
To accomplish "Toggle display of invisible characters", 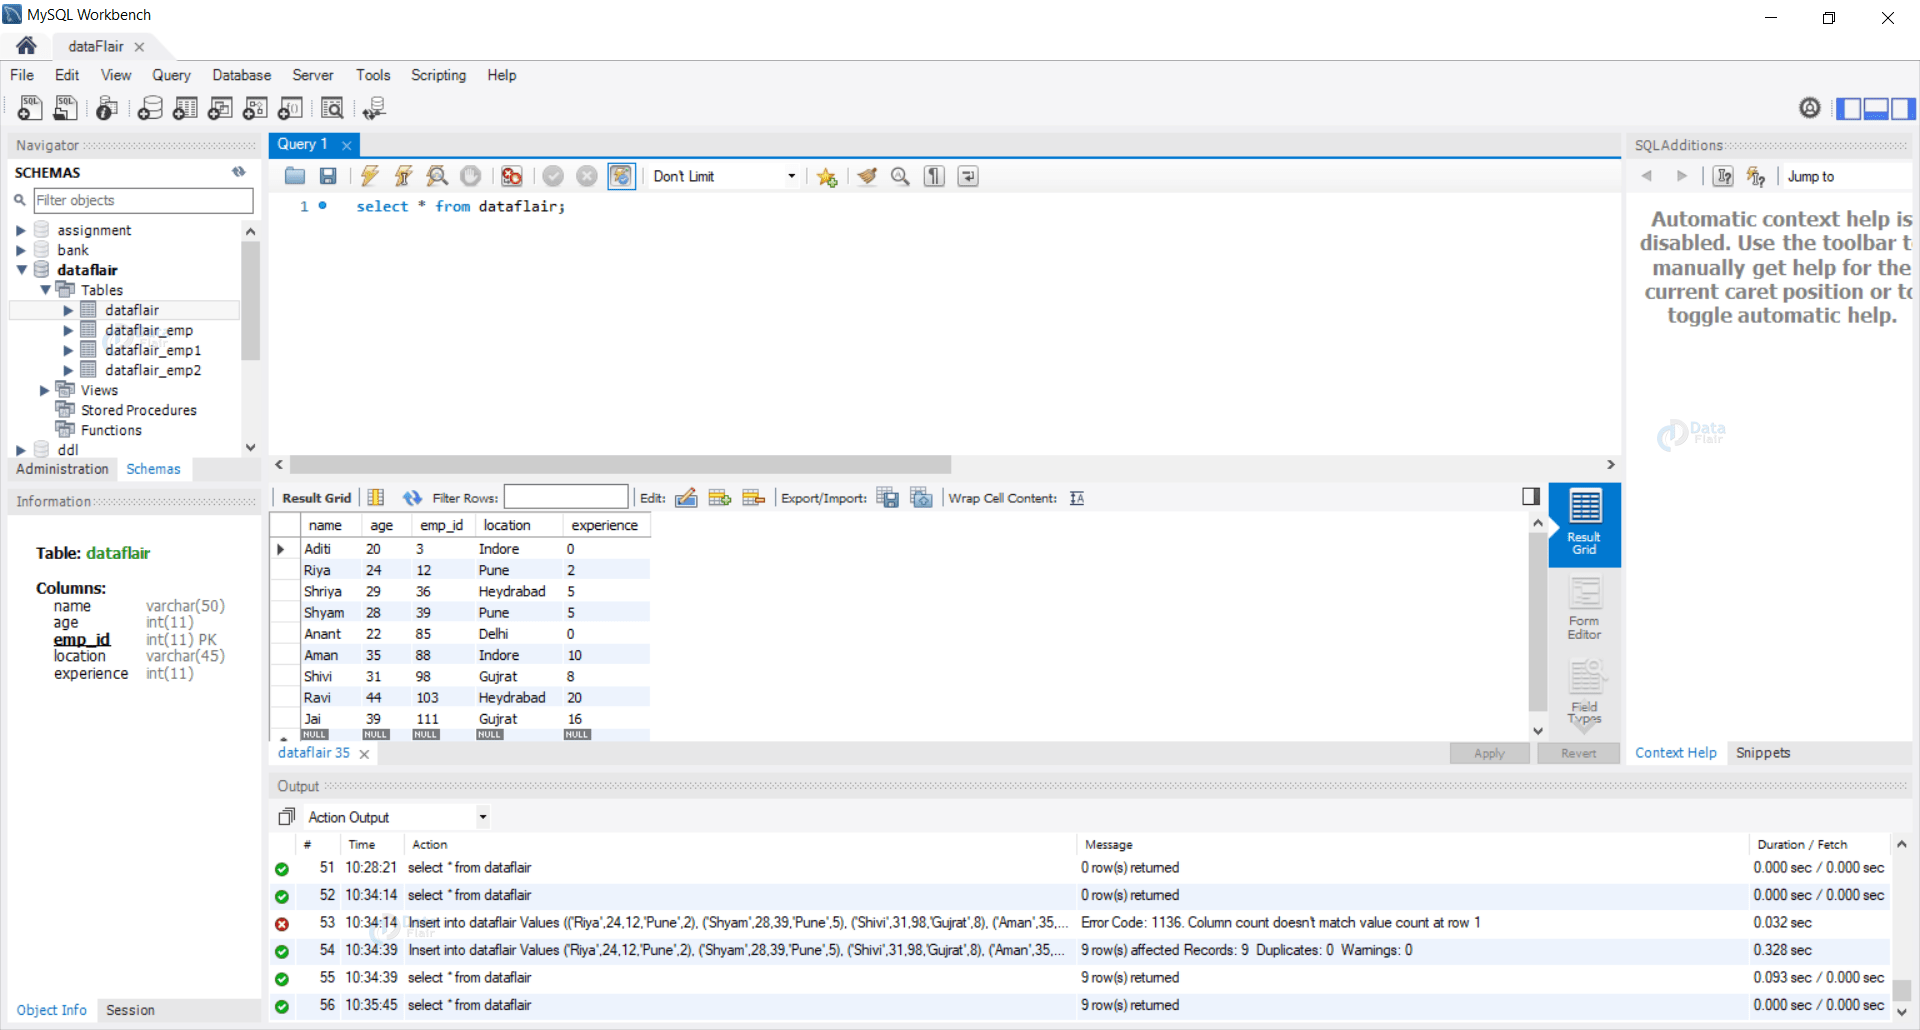I will point(933,176).
